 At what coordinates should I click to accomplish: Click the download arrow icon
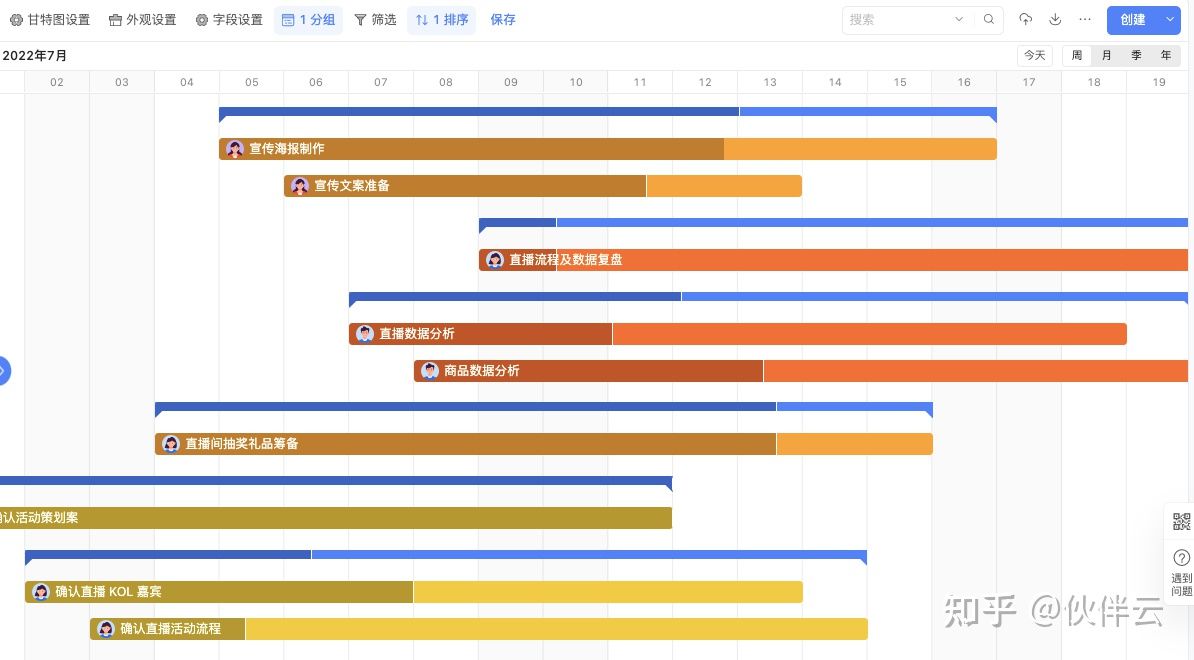[1055, 20]
